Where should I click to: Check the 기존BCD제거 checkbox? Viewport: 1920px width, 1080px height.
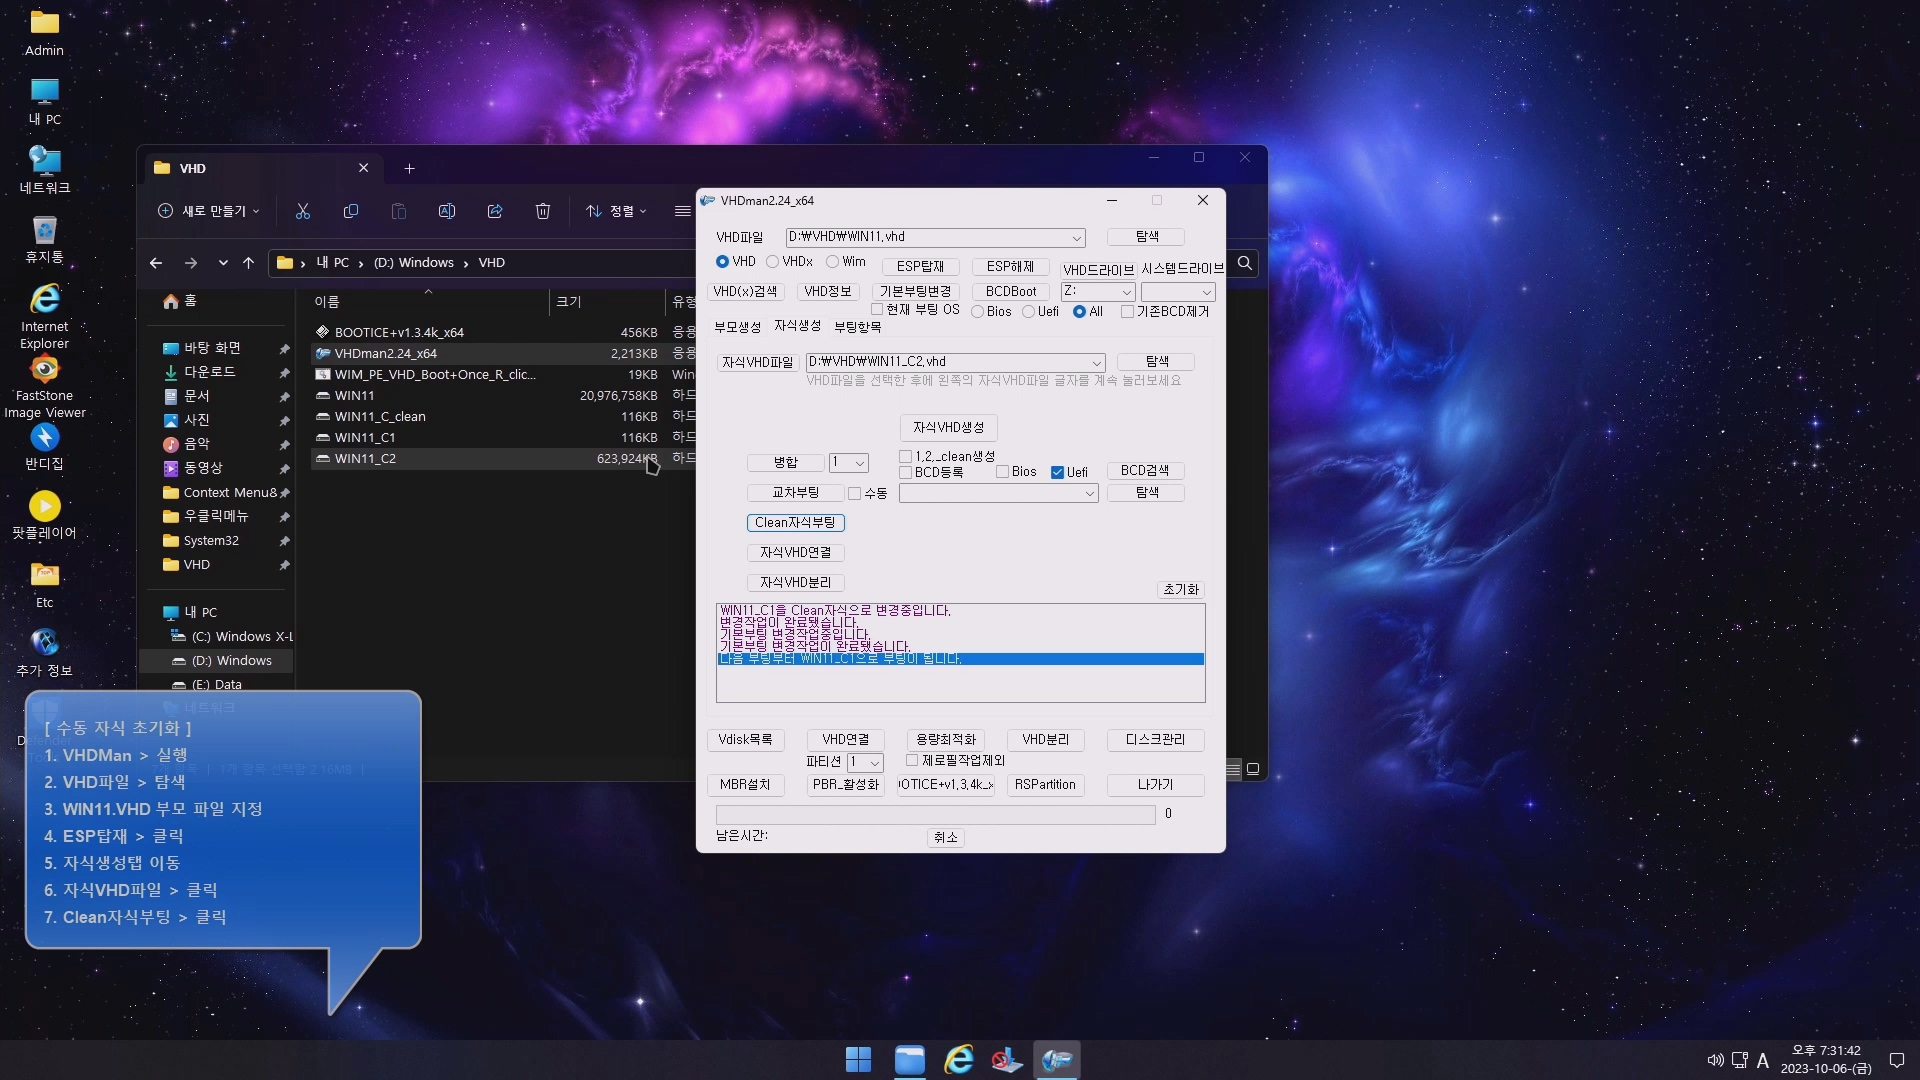[1127, 312]
